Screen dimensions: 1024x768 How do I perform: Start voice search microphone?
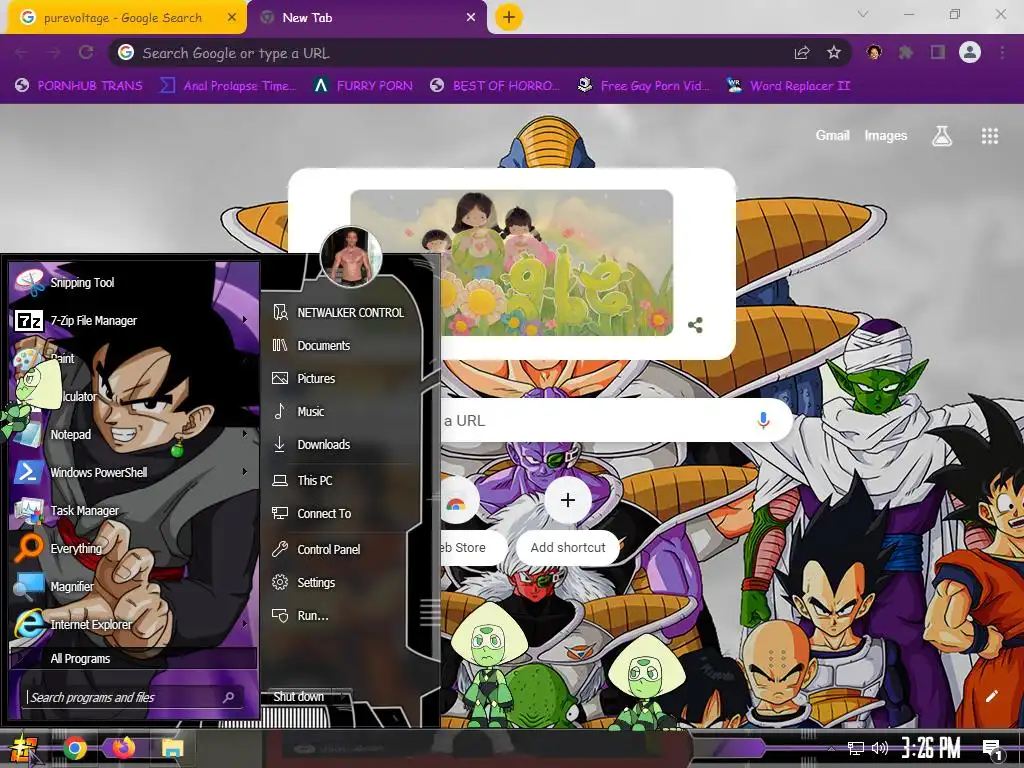[x=763, y=420]
